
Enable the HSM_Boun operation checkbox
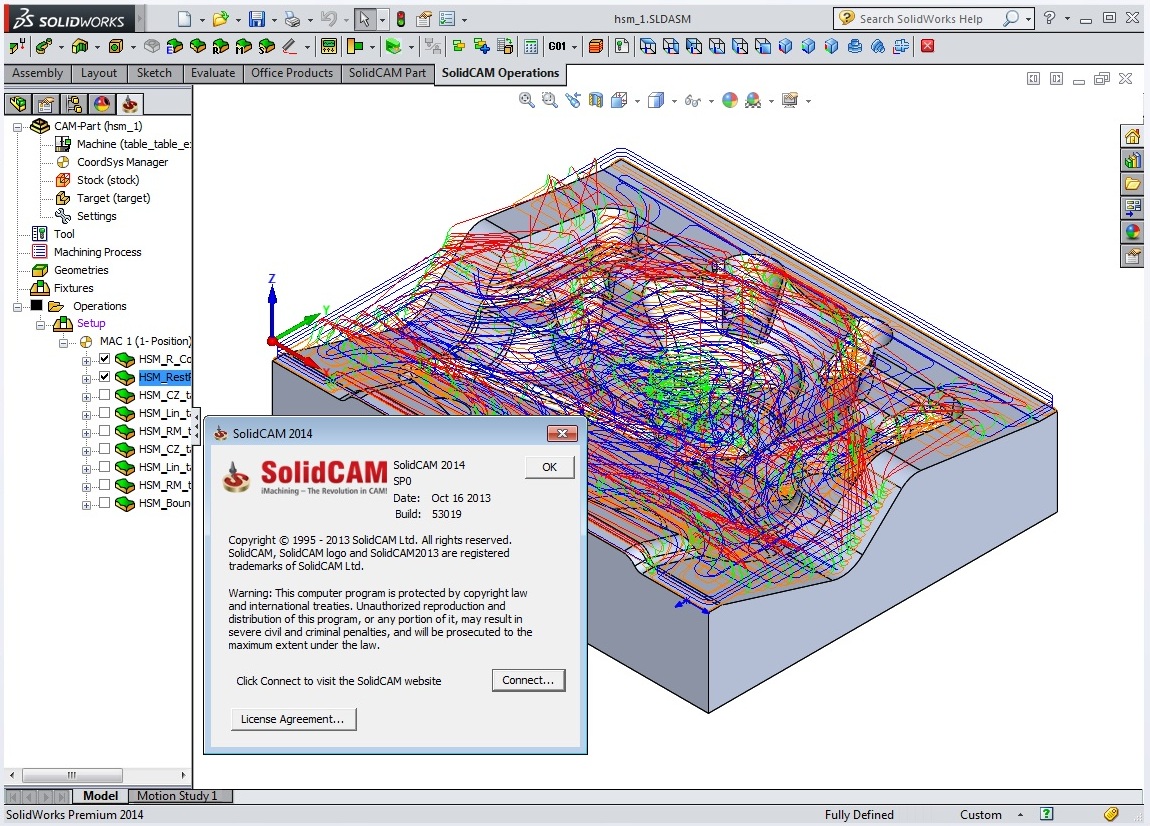[x=104, y=503]
